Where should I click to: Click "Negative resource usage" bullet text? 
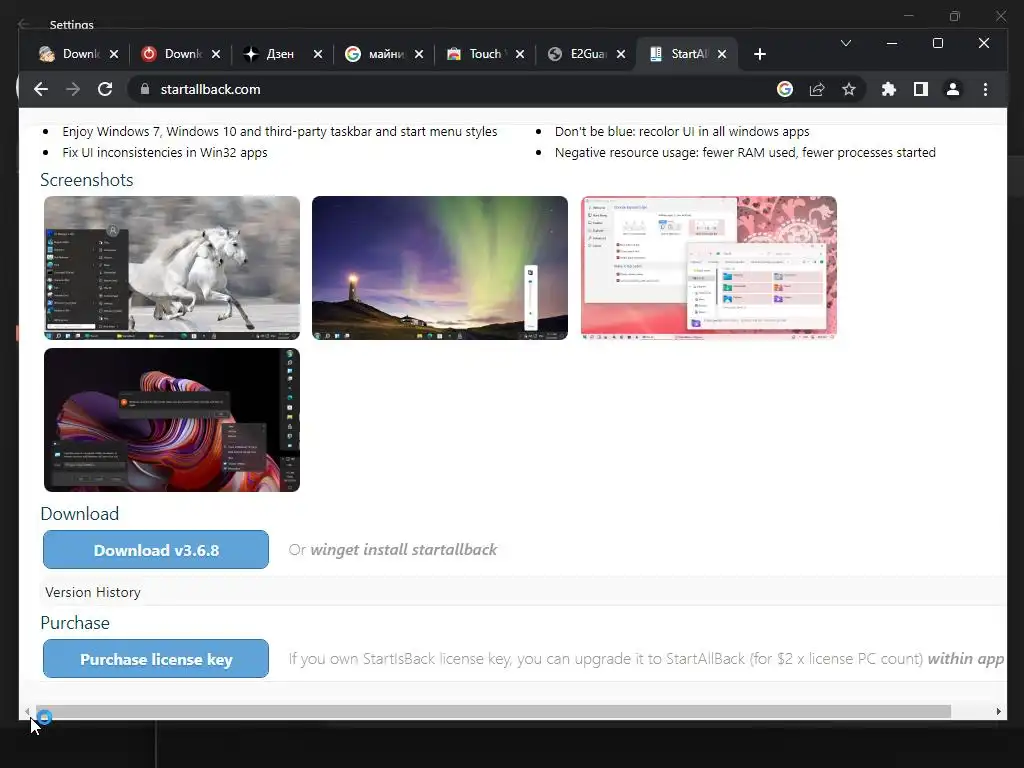(745, 152)
